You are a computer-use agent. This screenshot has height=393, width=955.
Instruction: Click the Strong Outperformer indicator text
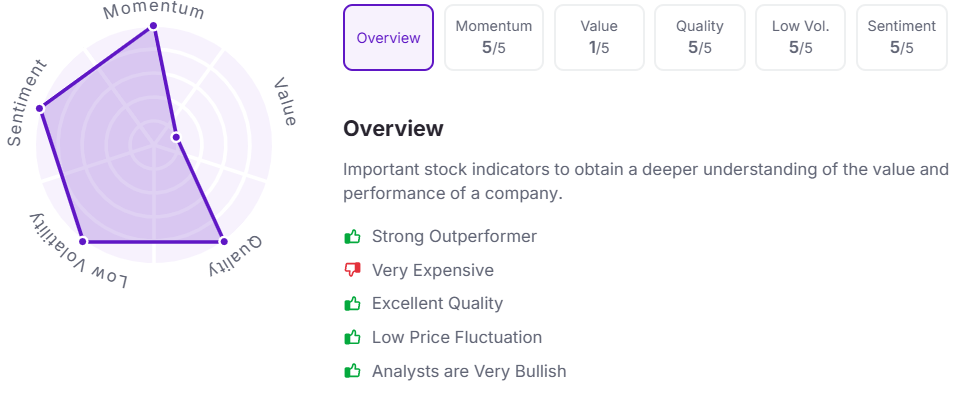454,236
